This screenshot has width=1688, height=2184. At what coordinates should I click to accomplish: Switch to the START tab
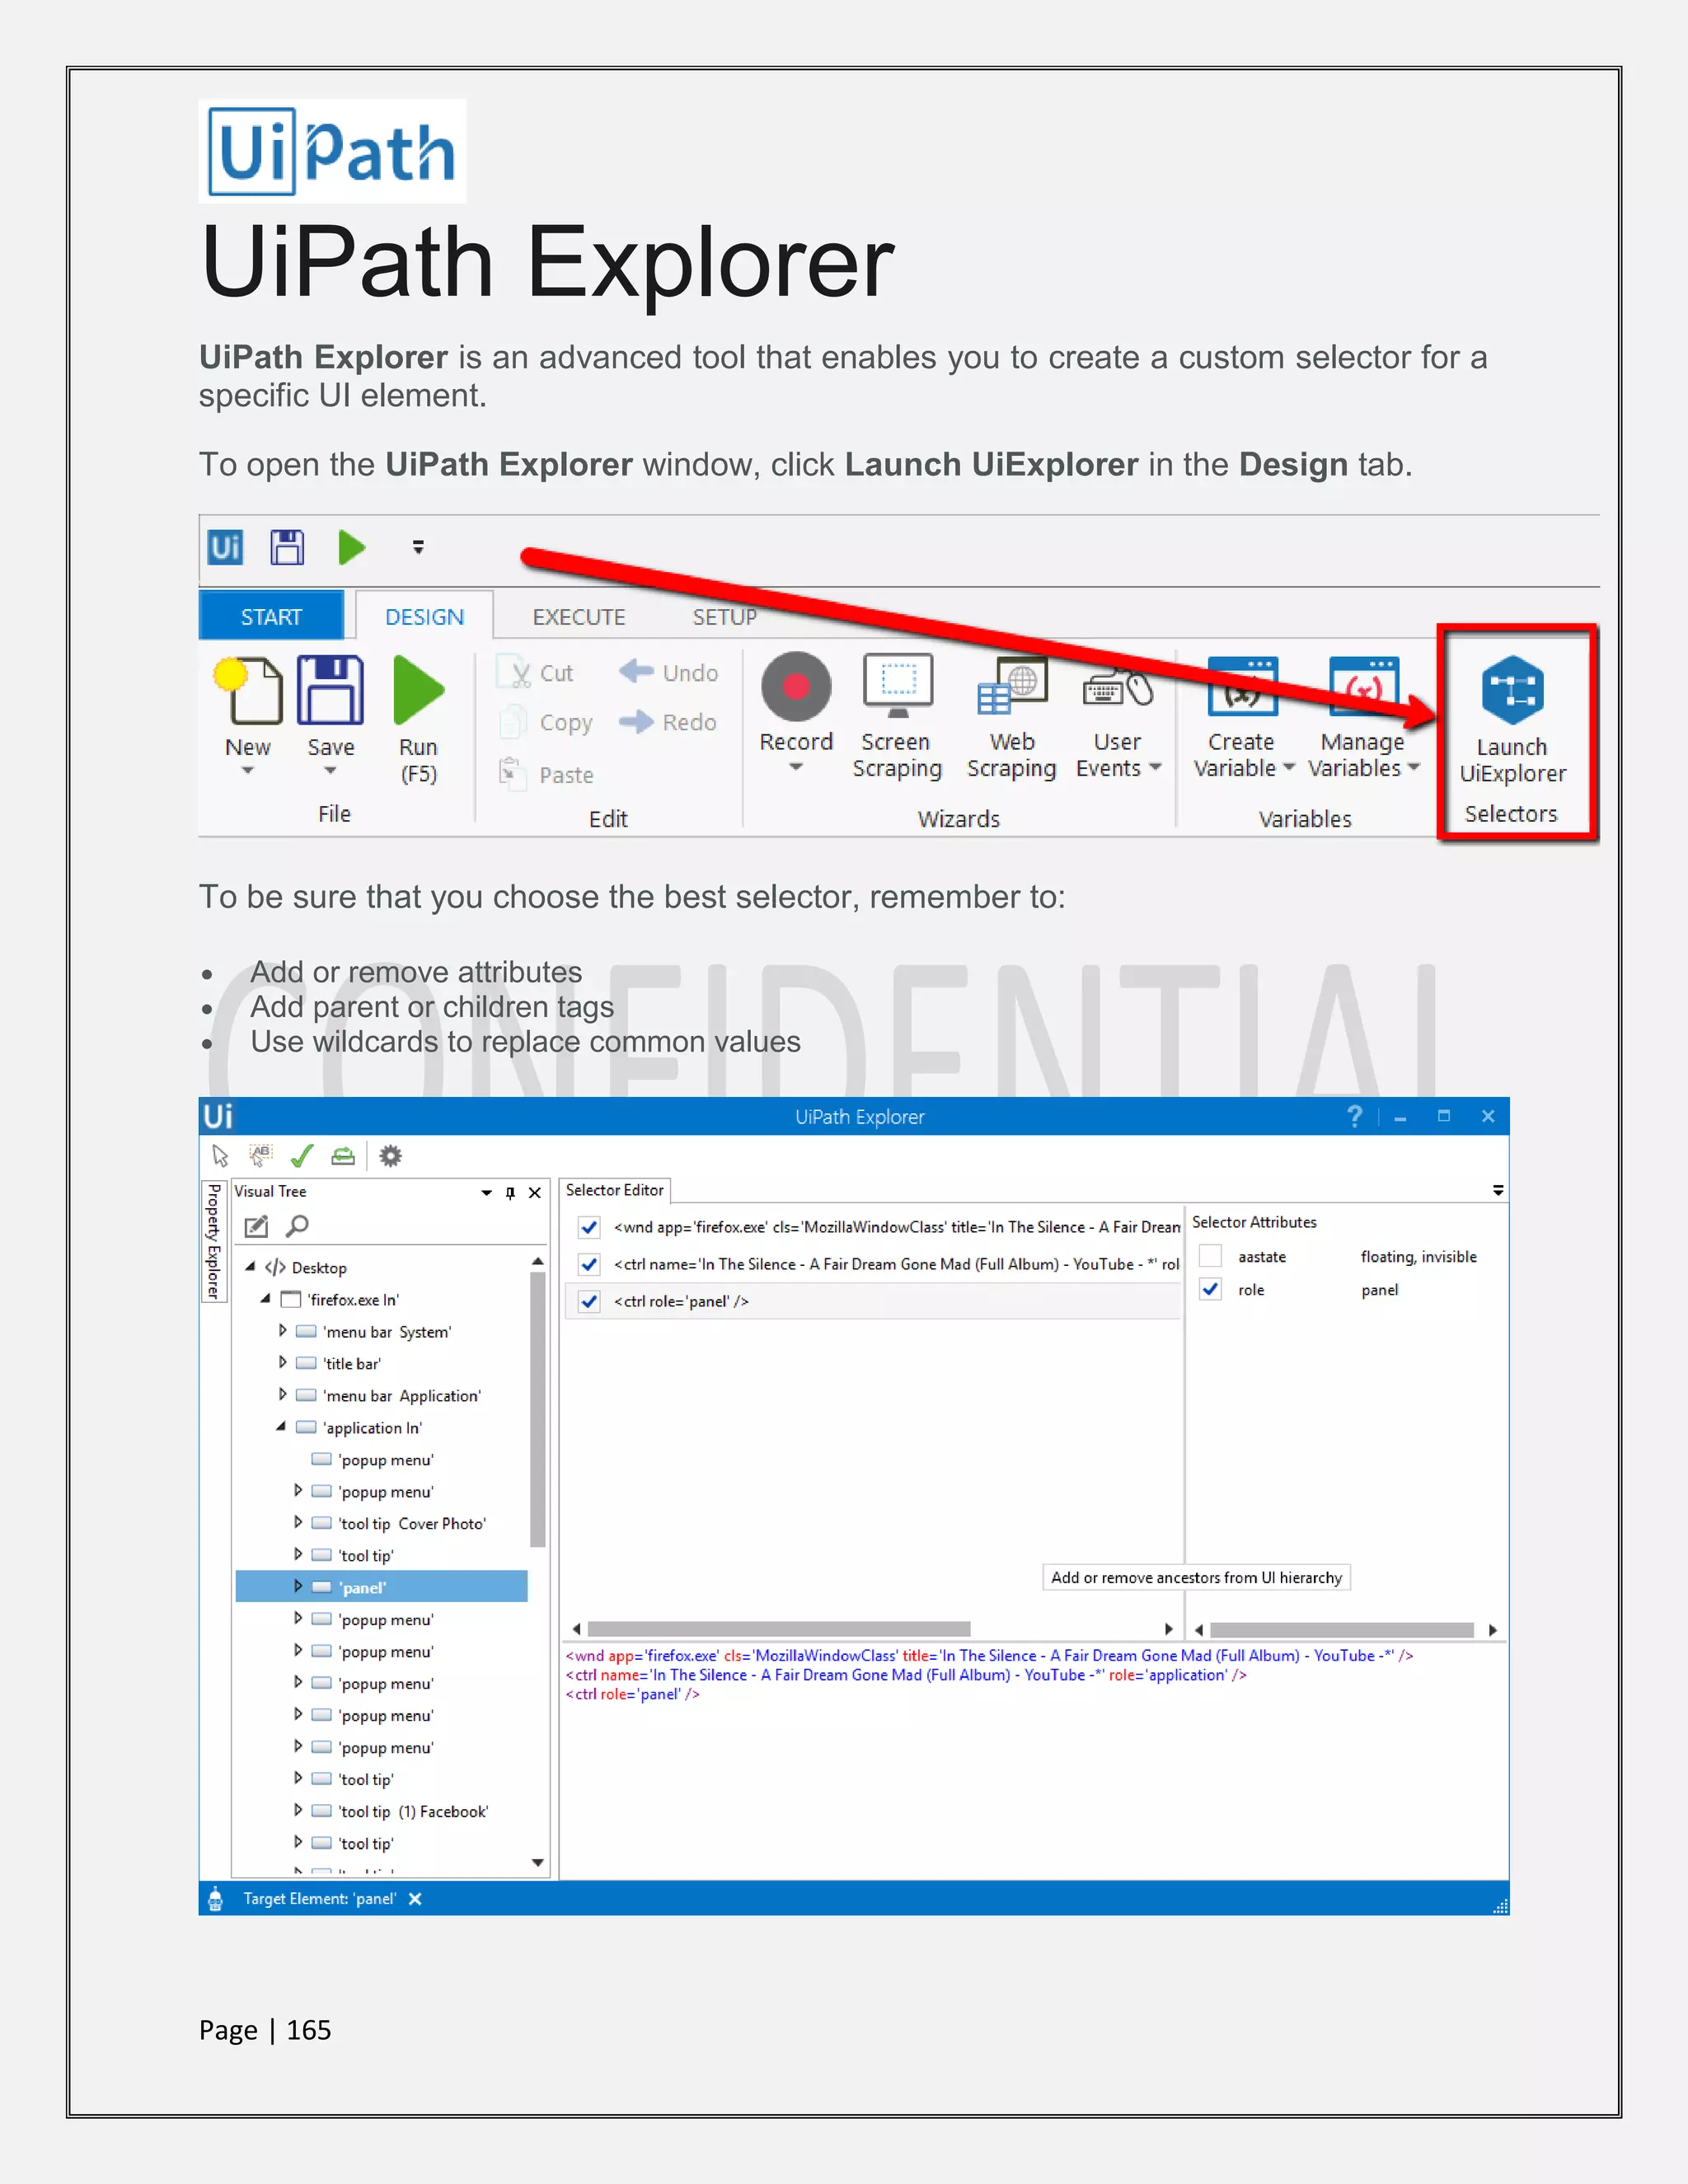coord(271,616)
